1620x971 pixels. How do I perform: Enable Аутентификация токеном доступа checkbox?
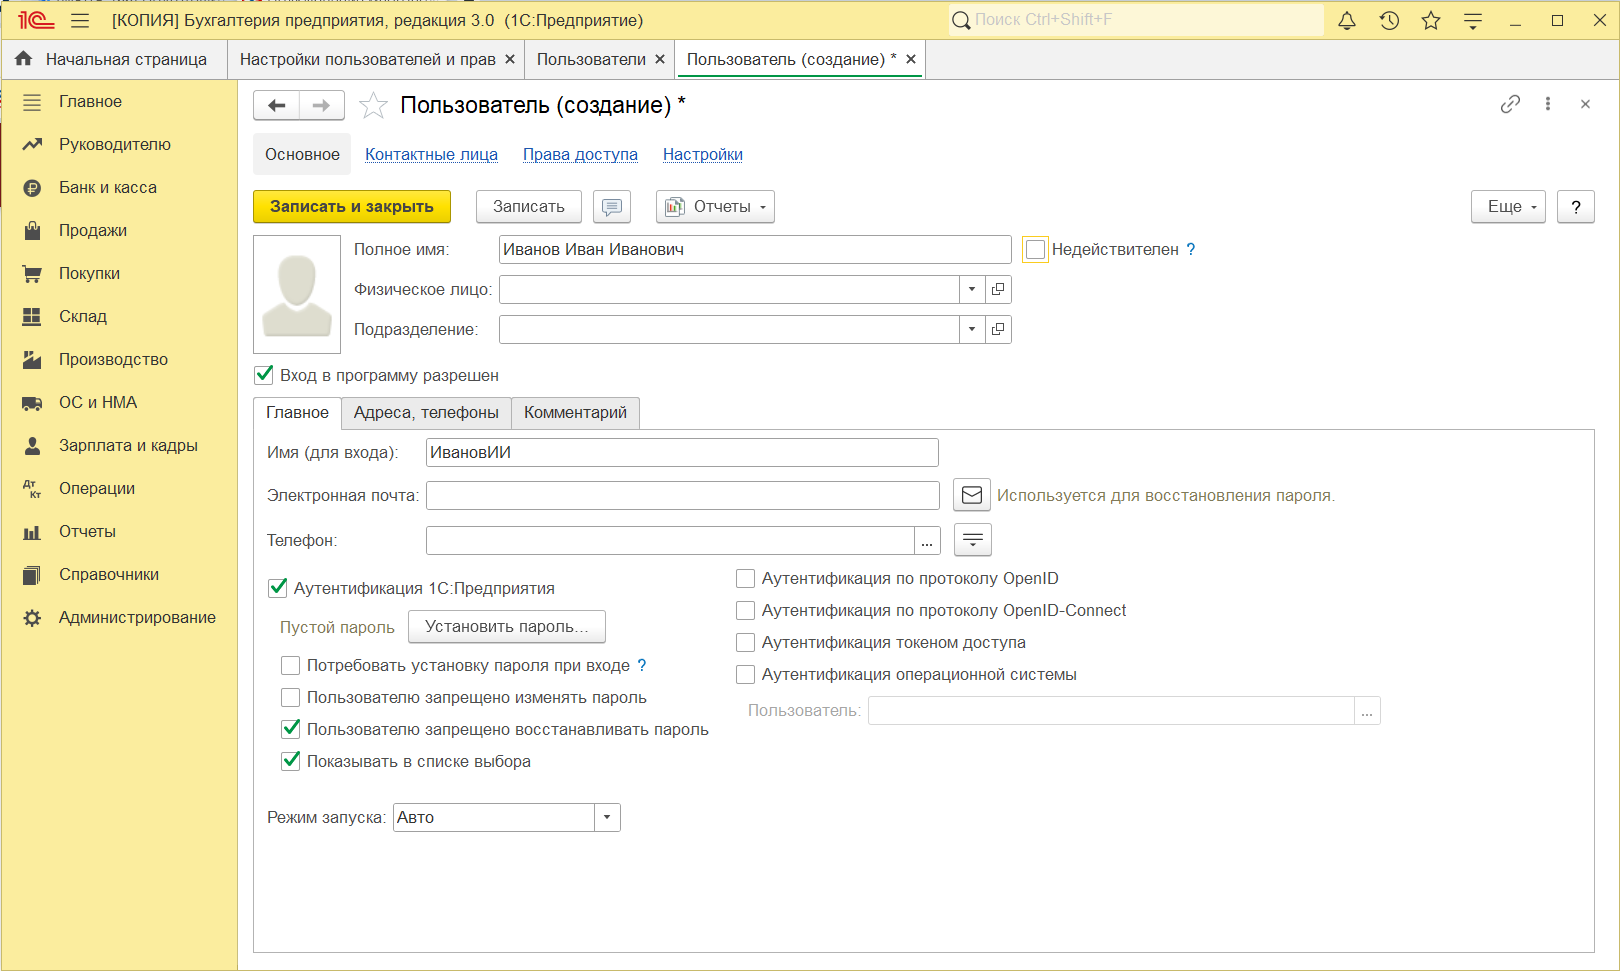pyautogui.click(x=745, y=642)
